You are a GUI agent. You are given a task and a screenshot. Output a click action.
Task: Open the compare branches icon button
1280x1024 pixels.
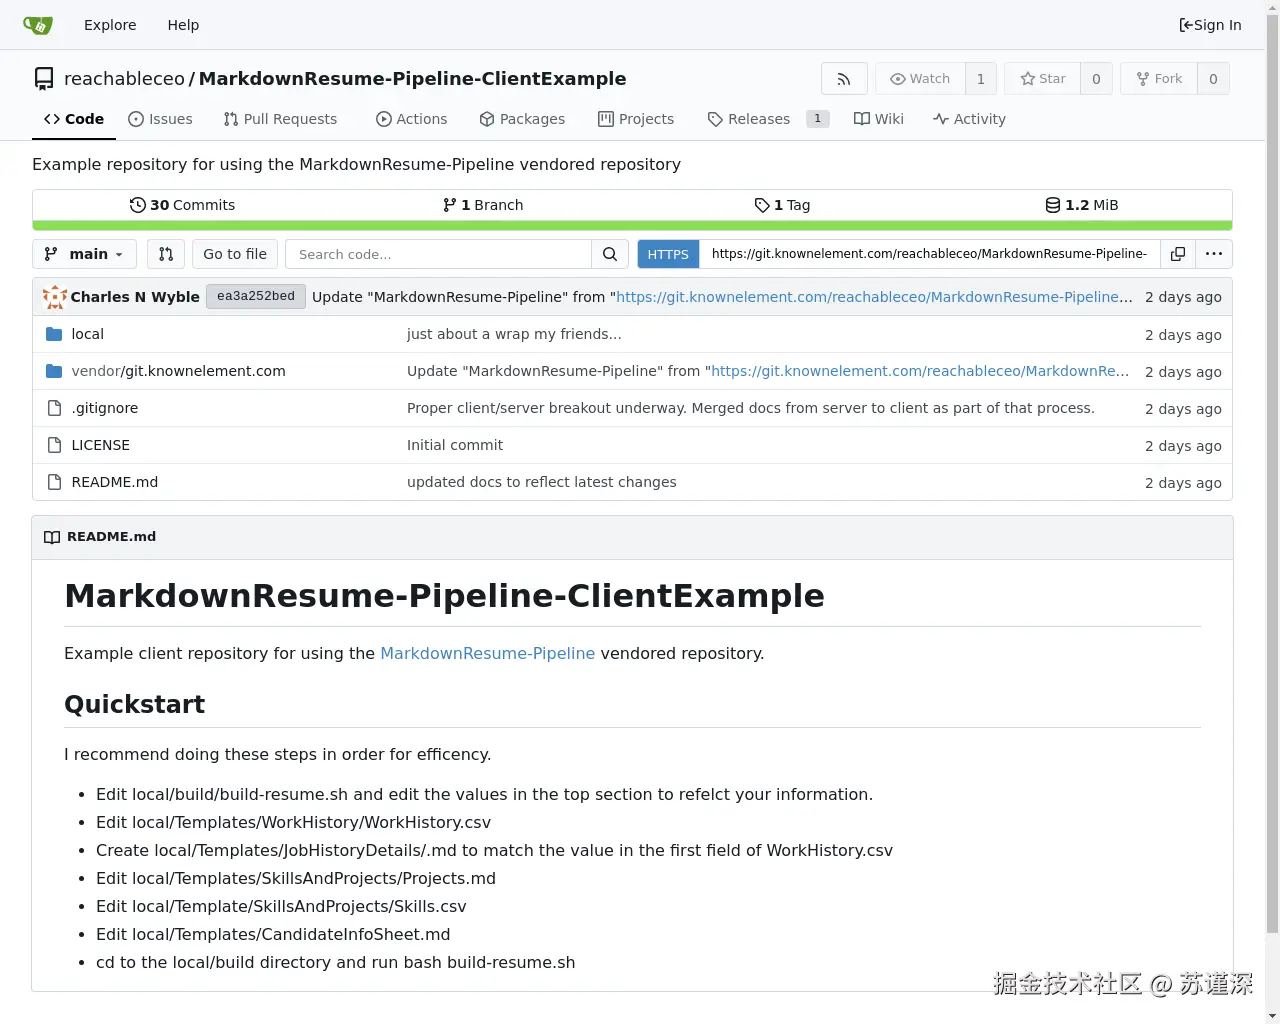[x=166, y=254]
